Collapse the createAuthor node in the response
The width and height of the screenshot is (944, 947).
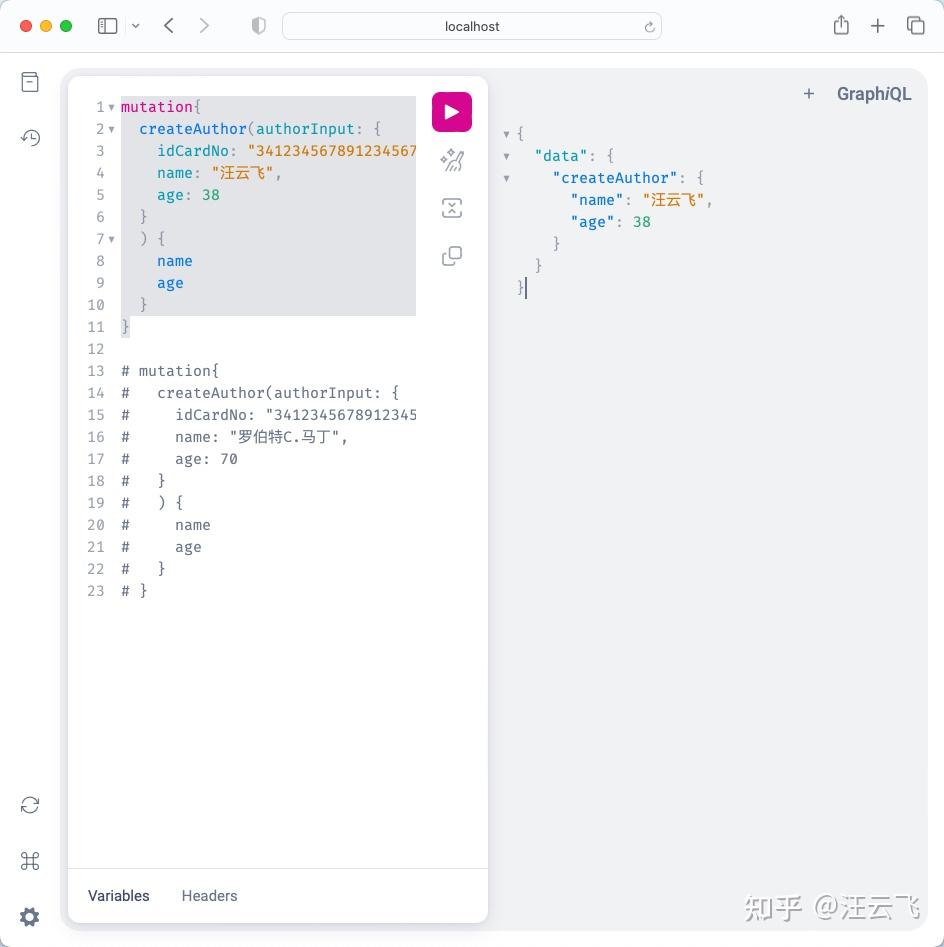(x=506, y=178)
